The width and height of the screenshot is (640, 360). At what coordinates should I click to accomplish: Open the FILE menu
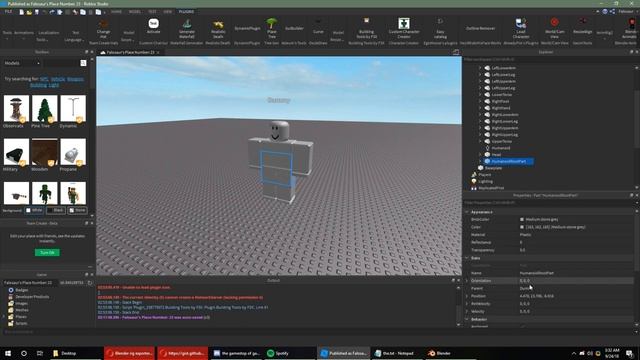point(8,11)
